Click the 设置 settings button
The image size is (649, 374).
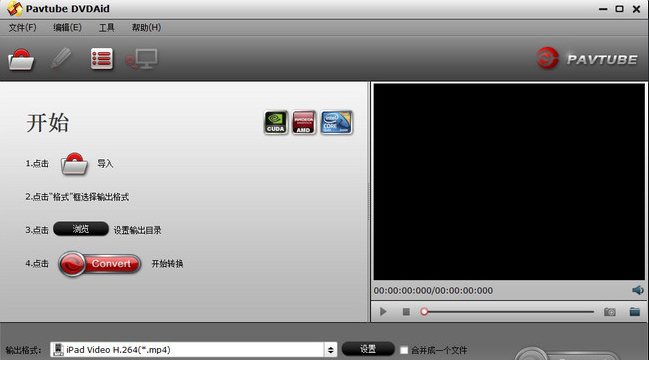click(368, 349)
